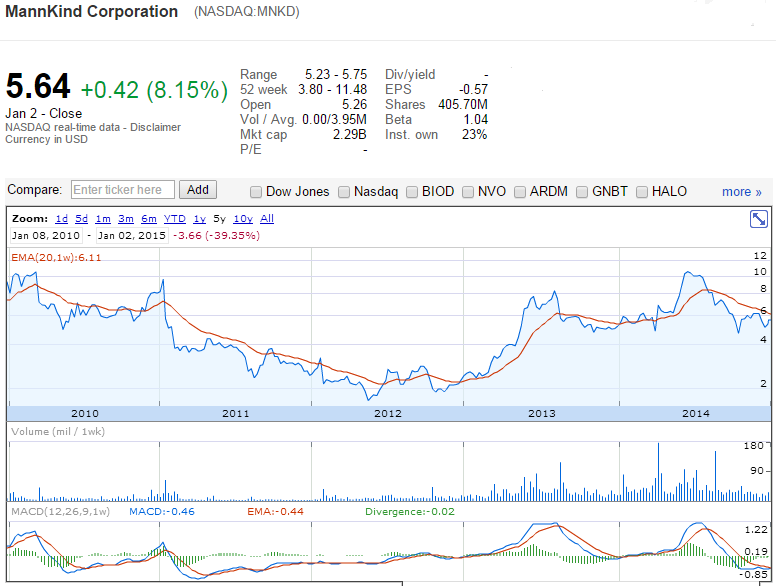
Task: Set chart zoom to 1d
Action: (61, 219)
